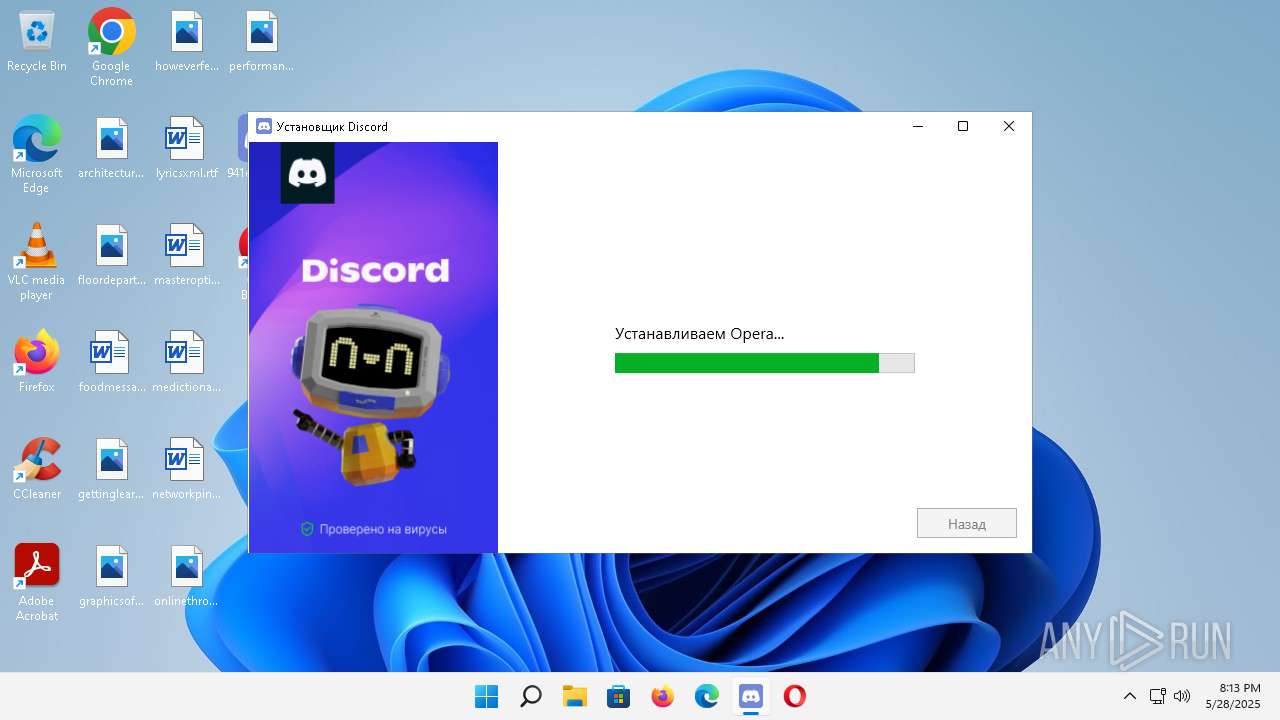Select the howeverfe... image file

(x=187, y=42)
